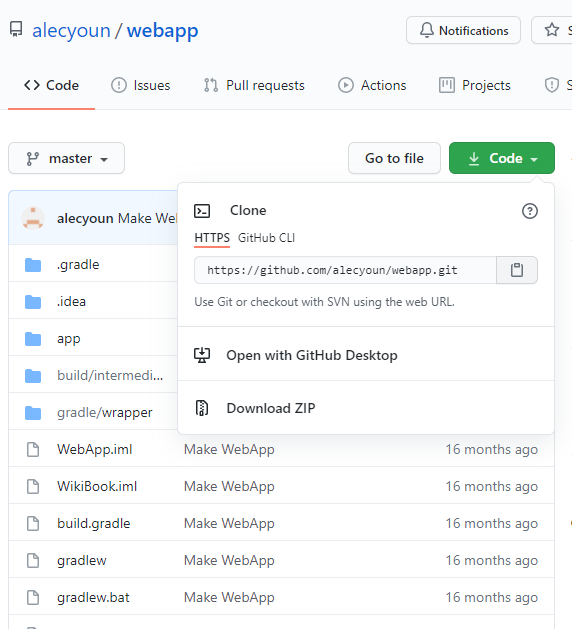
Task: Click the Security shield tab icon
Action: tap(552, 85)
